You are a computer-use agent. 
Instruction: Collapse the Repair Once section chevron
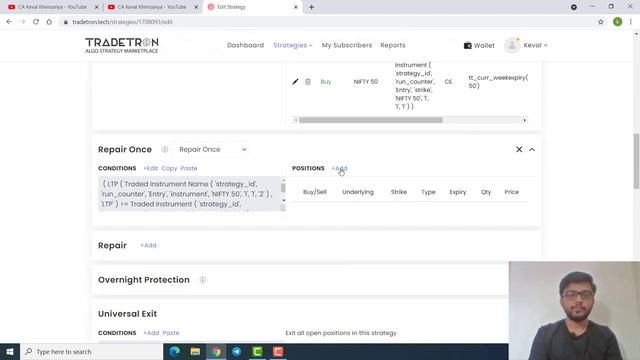coord(532,149)
